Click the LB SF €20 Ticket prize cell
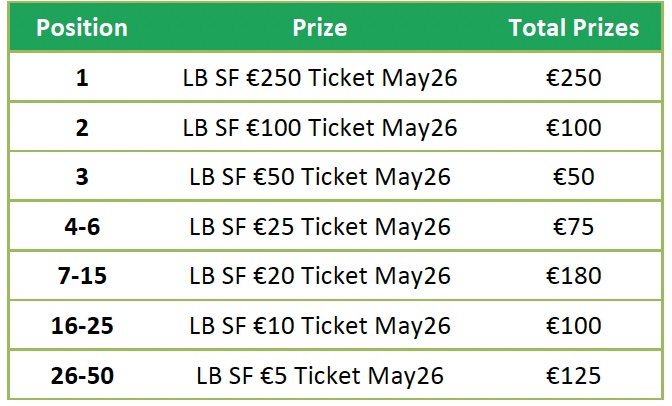Screen dimensions: 672x406 (x=320, y=276)
